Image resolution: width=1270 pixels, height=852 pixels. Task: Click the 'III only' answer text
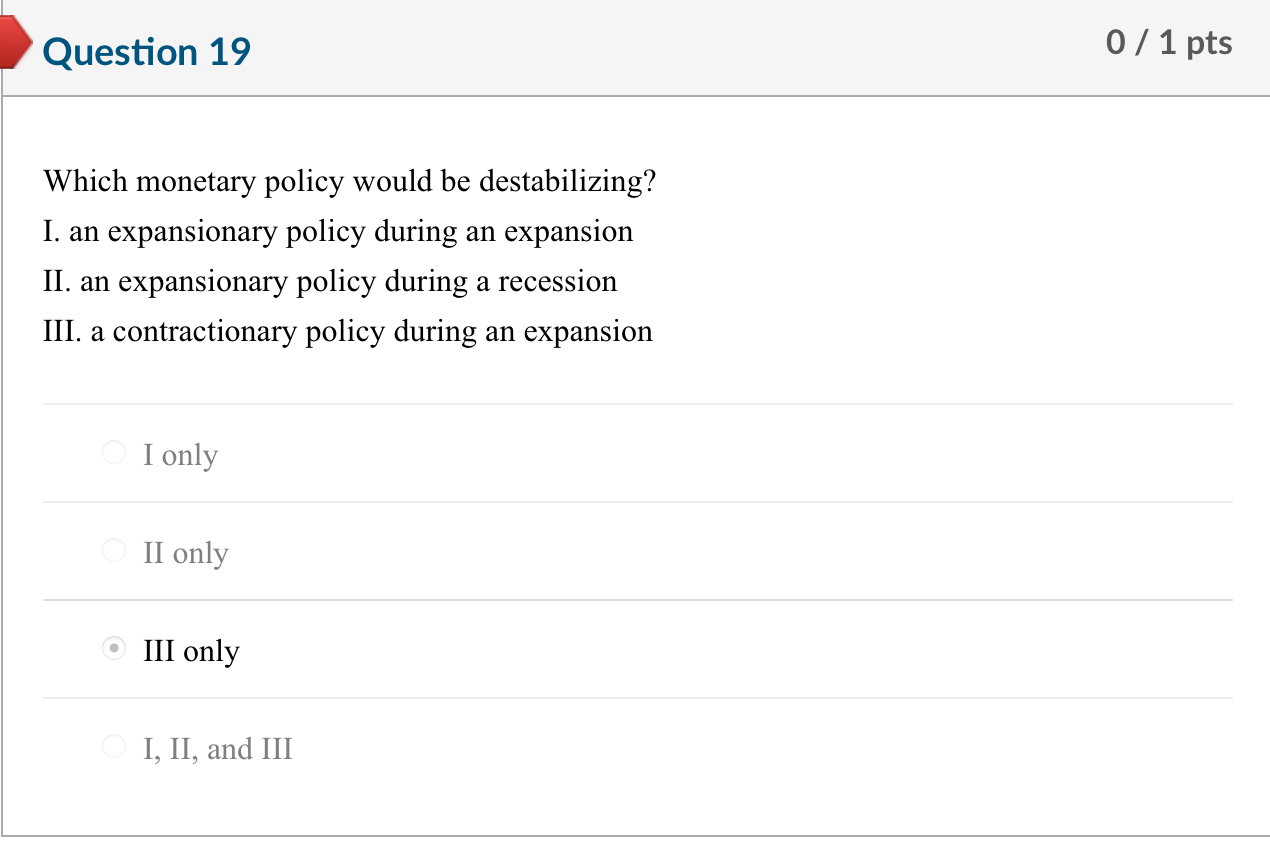(x=192, y=651)
